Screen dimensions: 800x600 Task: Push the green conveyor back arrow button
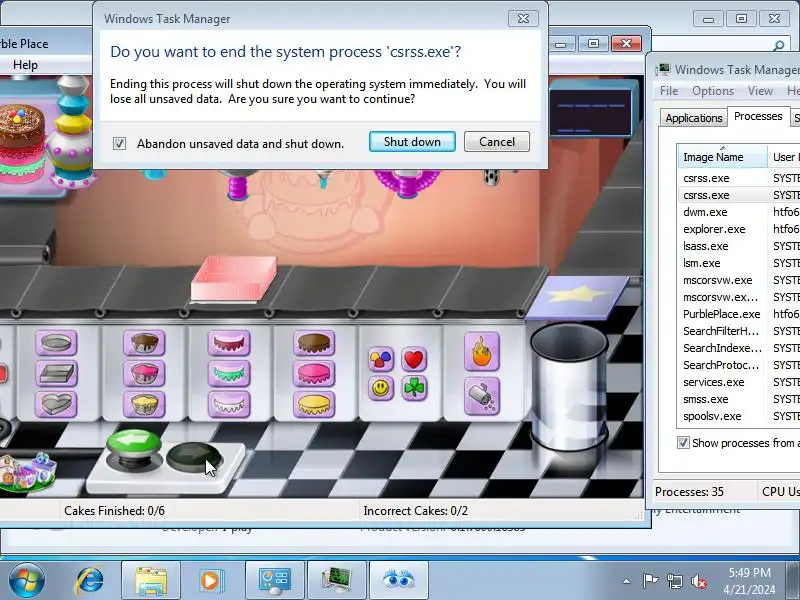pyautogui.click(x=134, y=447)
